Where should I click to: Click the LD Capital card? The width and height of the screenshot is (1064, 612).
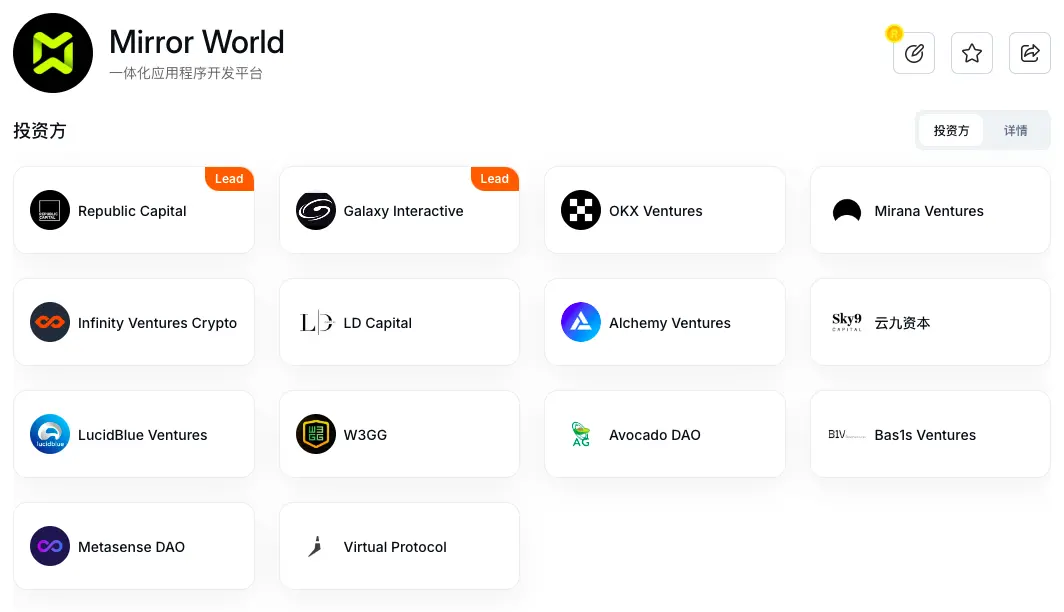tap(399, 323)
